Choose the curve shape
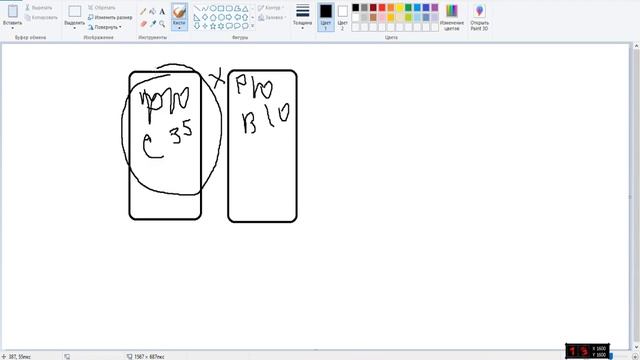640x360 pixels. (x=205, y=8)
